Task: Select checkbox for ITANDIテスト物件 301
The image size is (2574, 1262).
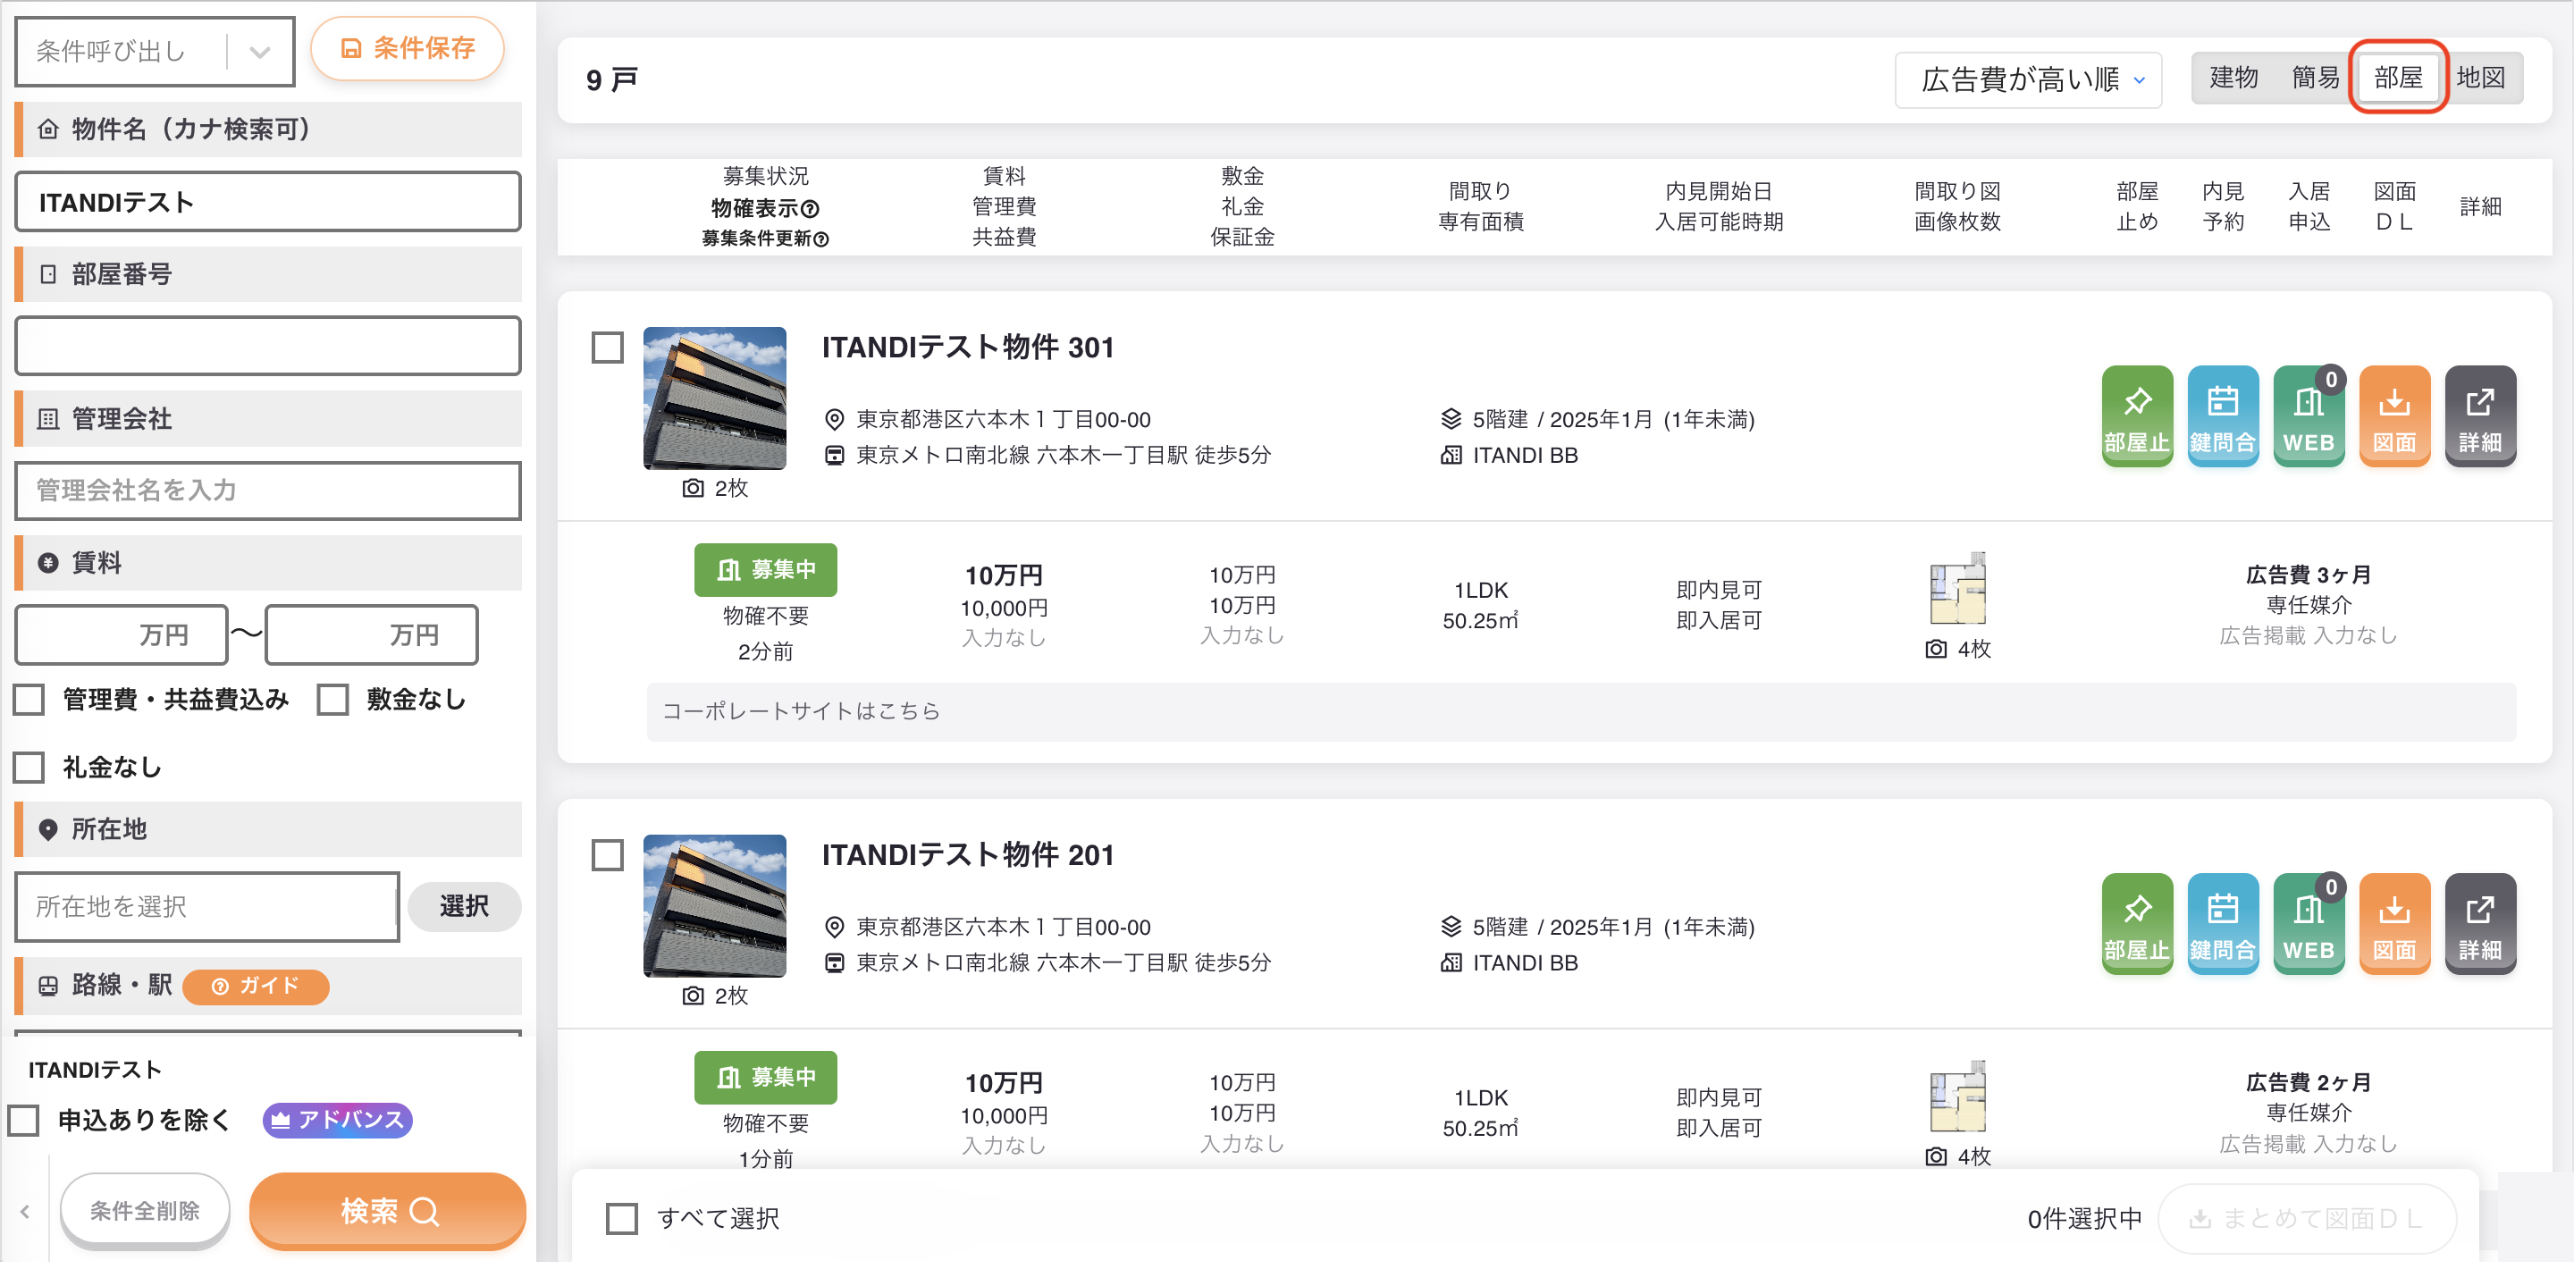Action: (x=608, y=347)
